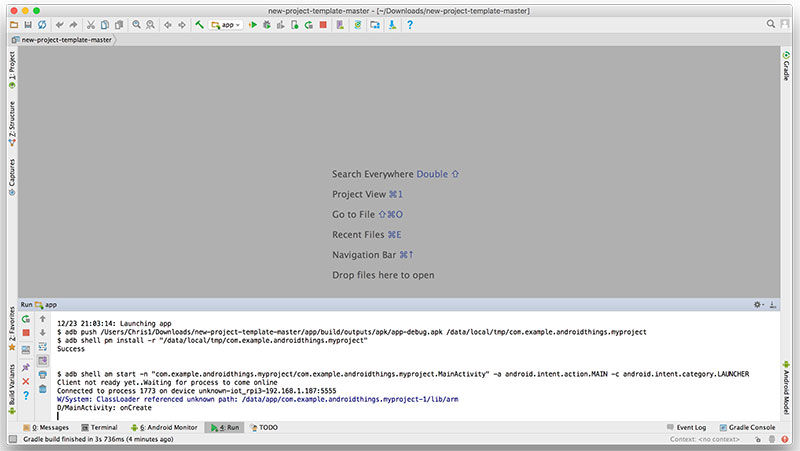Click the toolbar Help question mark

pos(410,24)
